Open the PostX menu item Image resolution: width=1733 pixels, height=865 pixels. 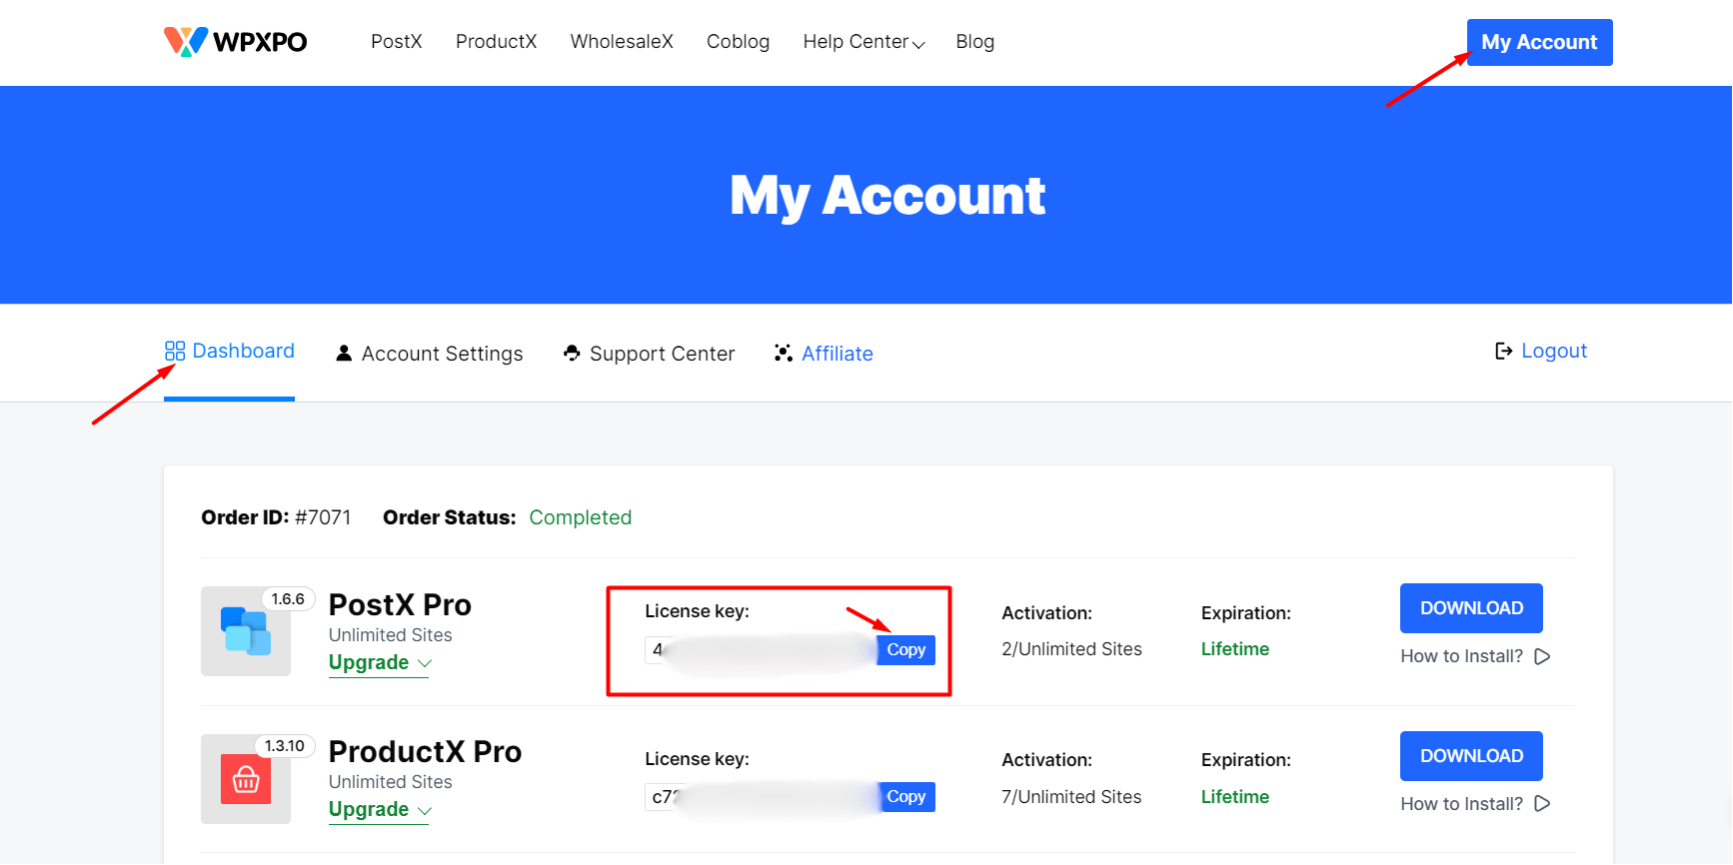pos(396,42)
